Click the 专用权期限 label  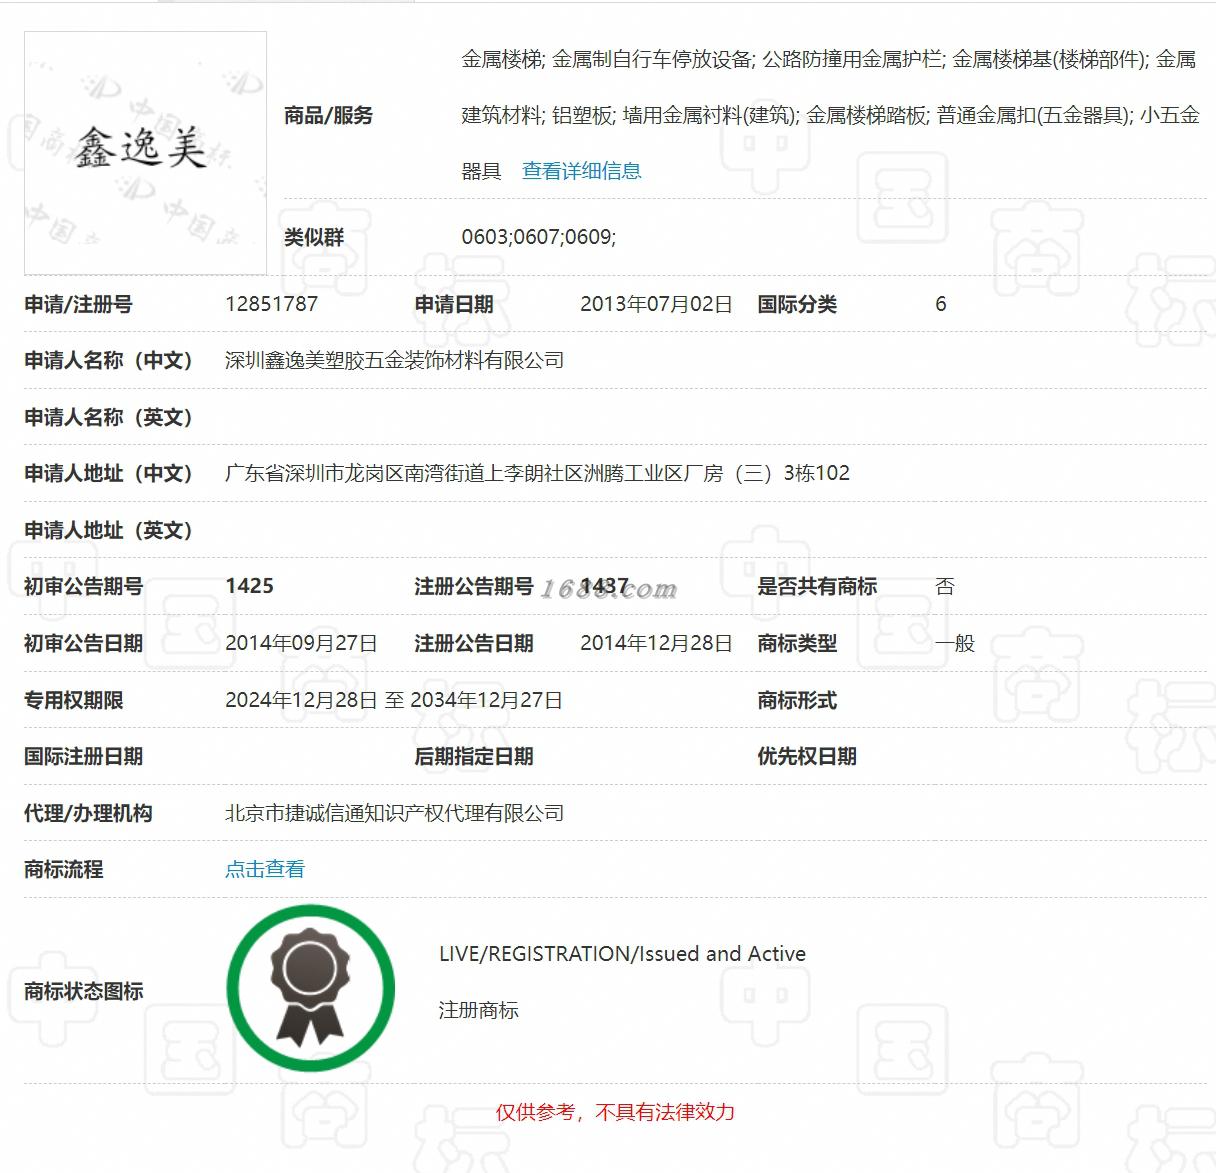(74, 700)
